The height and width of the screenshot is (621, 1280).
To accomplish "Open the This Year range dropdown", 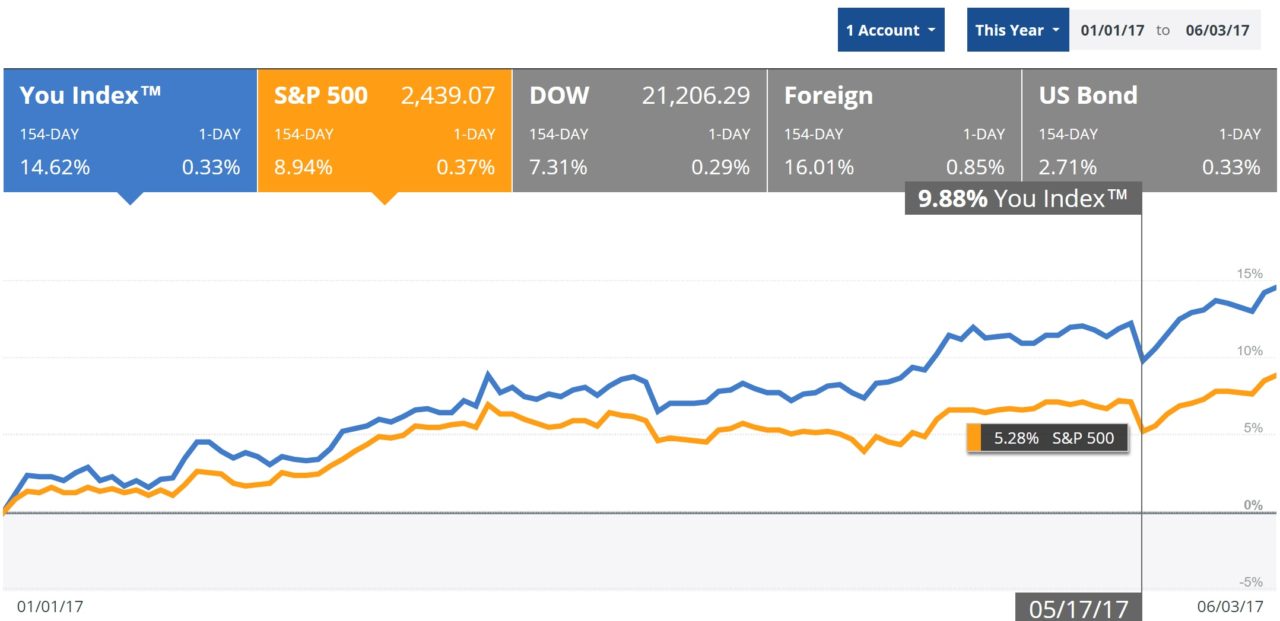I will click(1017, 30).
